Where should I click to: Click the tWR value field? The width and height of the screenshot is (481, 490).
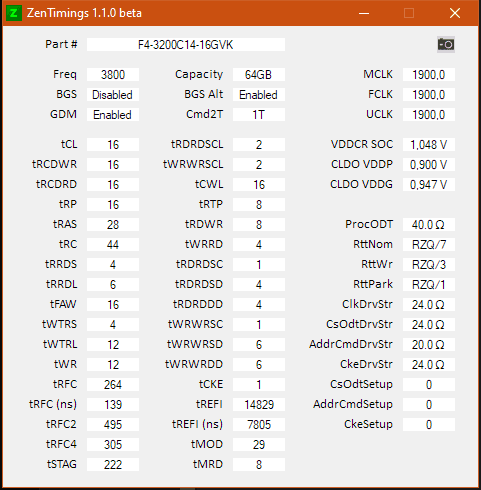(113, 364)
